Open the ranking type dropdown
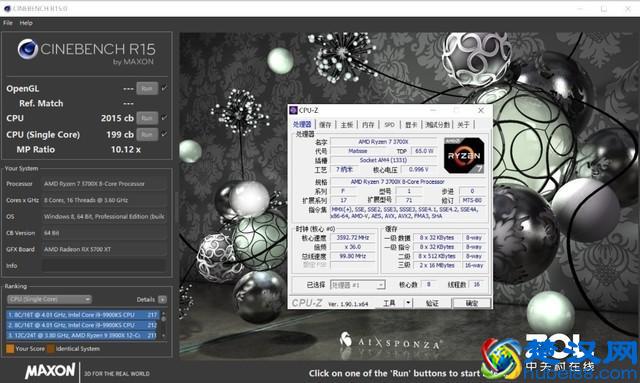 coord(49,299)
